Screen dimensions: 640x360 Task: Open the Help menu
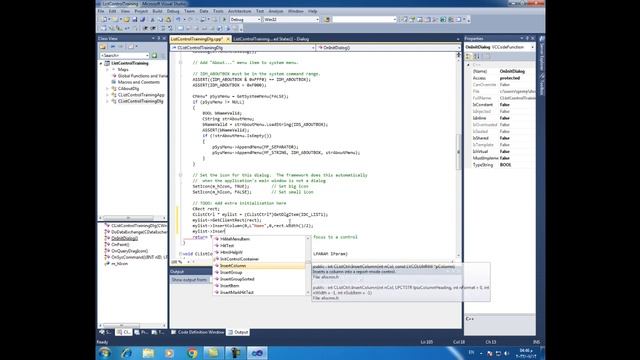pos(313,11)
